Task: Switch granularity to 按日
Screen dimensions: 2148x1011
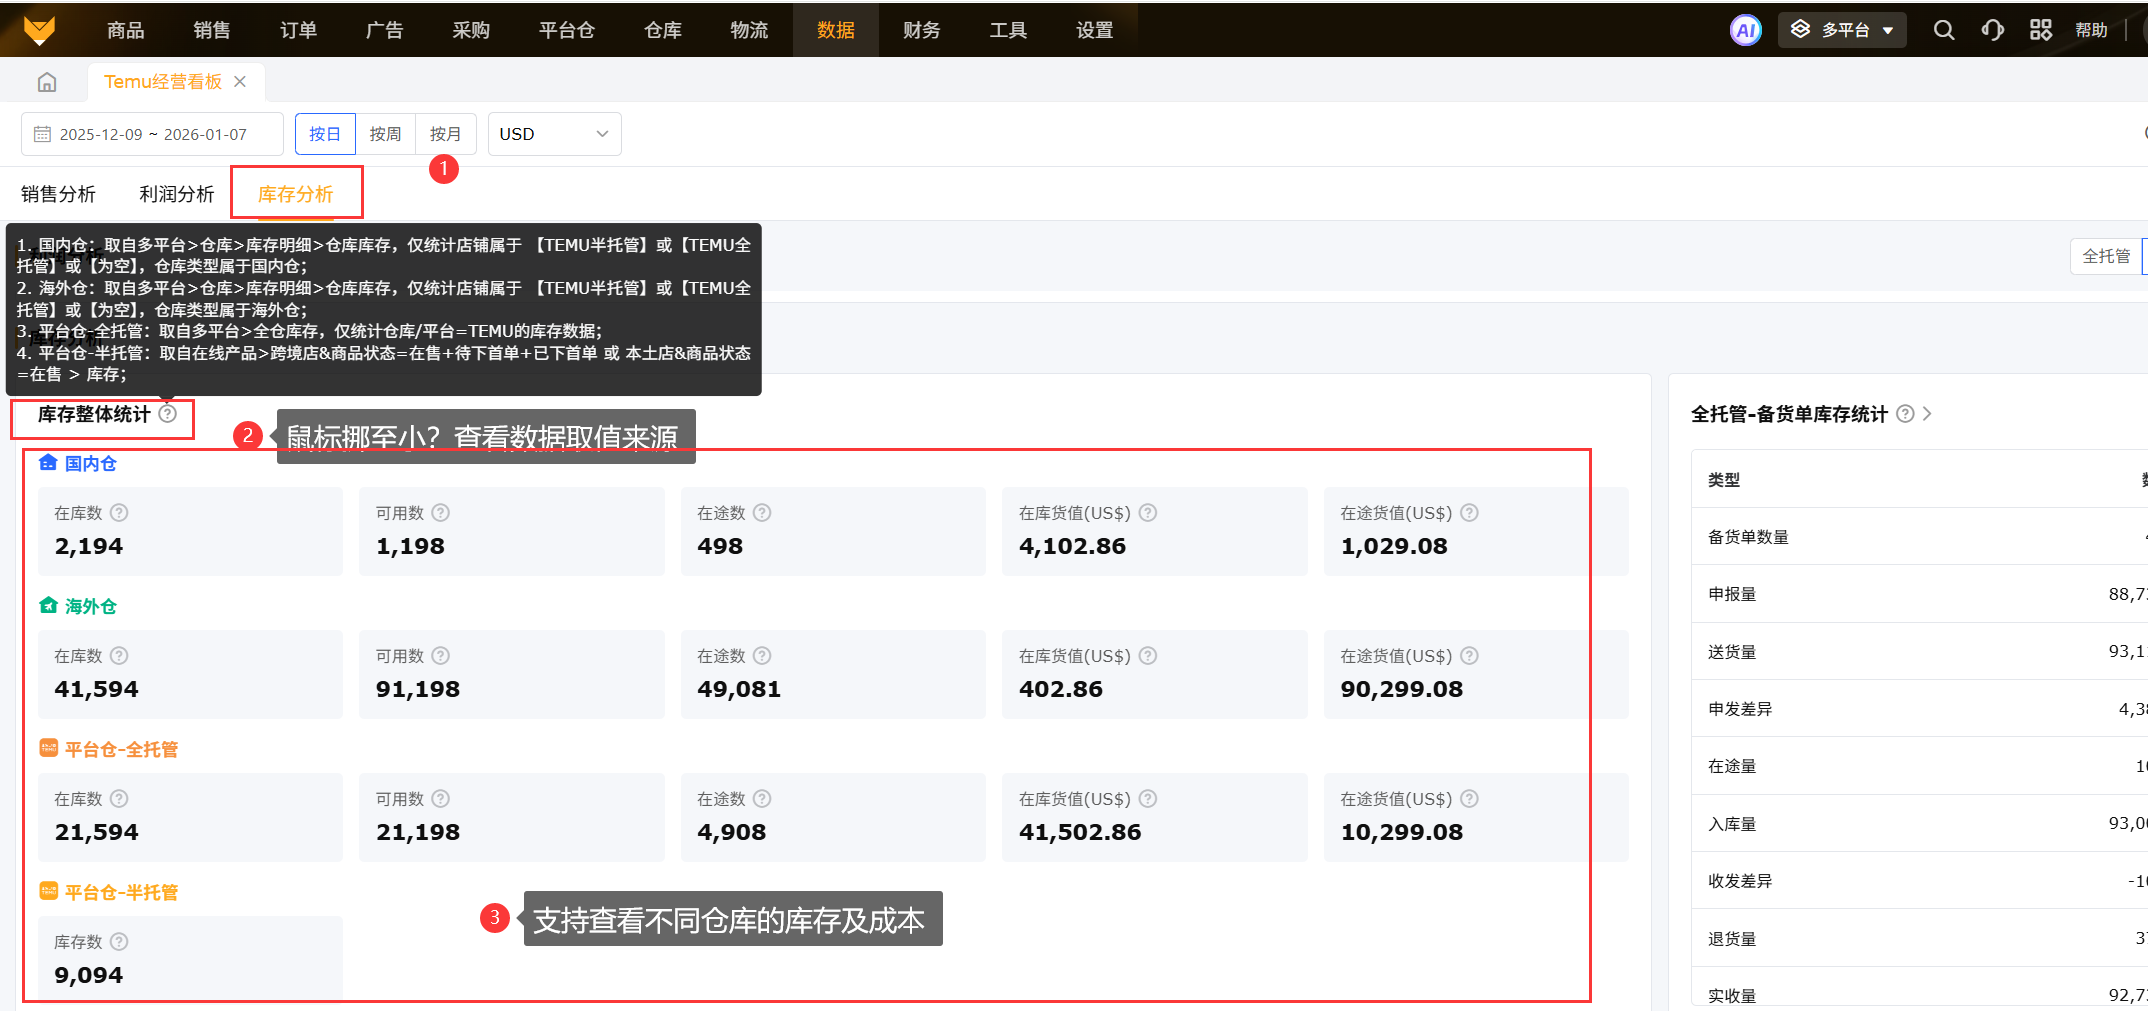Action: [x=325, y=134]
